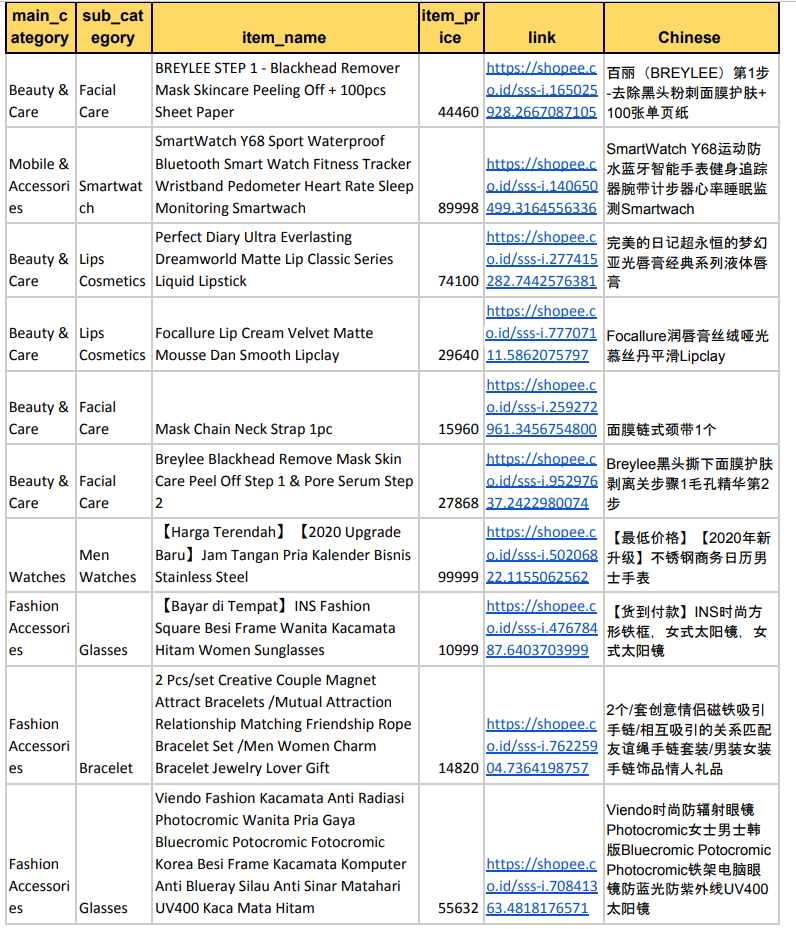Select the Chinese cell starting 【货到付款】

(x=691, y=628)
